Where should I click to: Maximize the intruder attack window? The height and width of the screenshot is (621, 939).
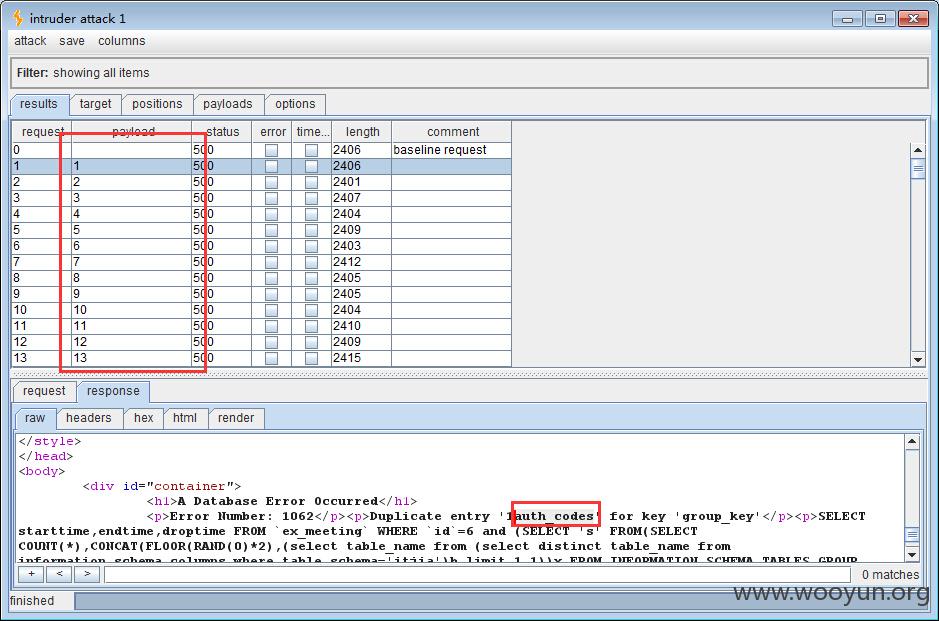click(880, 19)
